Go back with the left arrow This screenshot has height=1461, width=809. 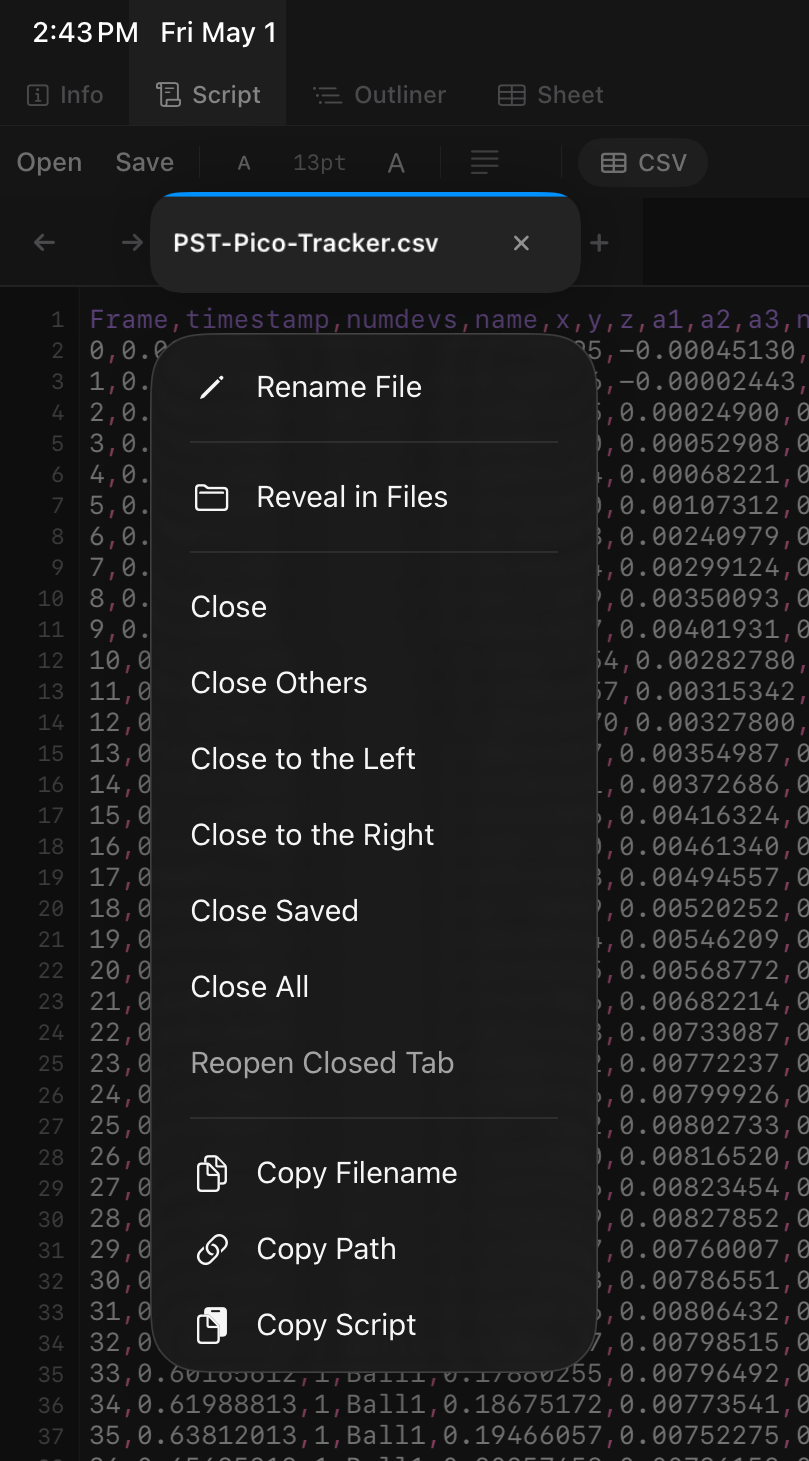click(x=44, y=243)
